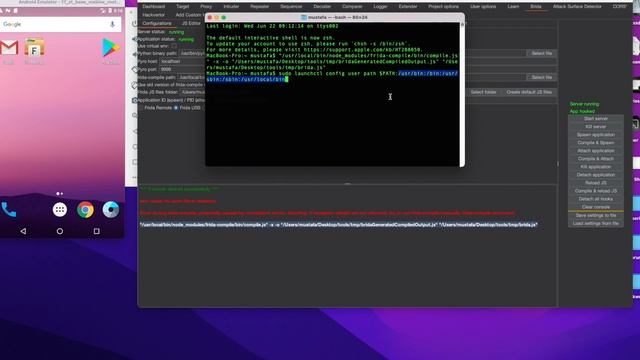Click the Start server button
The width and height of the screenshot is (640, 360).
pyautogui.click(x=596, y=119)
